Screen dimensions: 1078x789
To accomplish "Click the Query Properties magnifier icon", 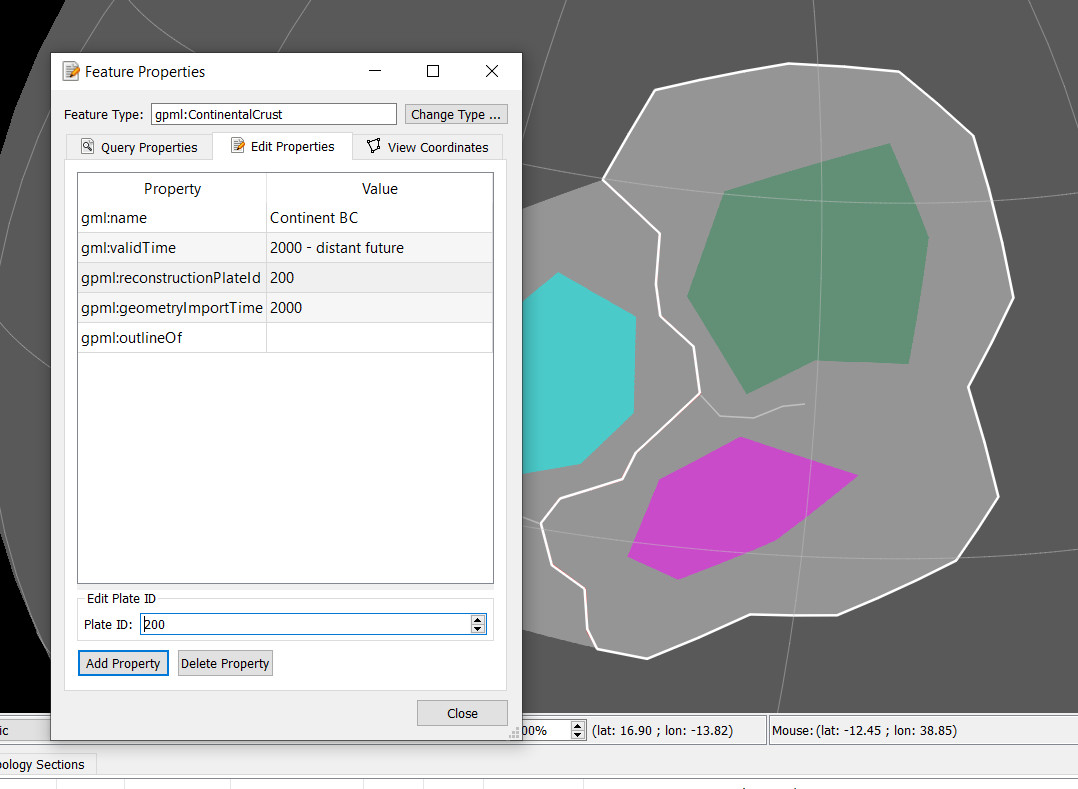I will (87, 146).
